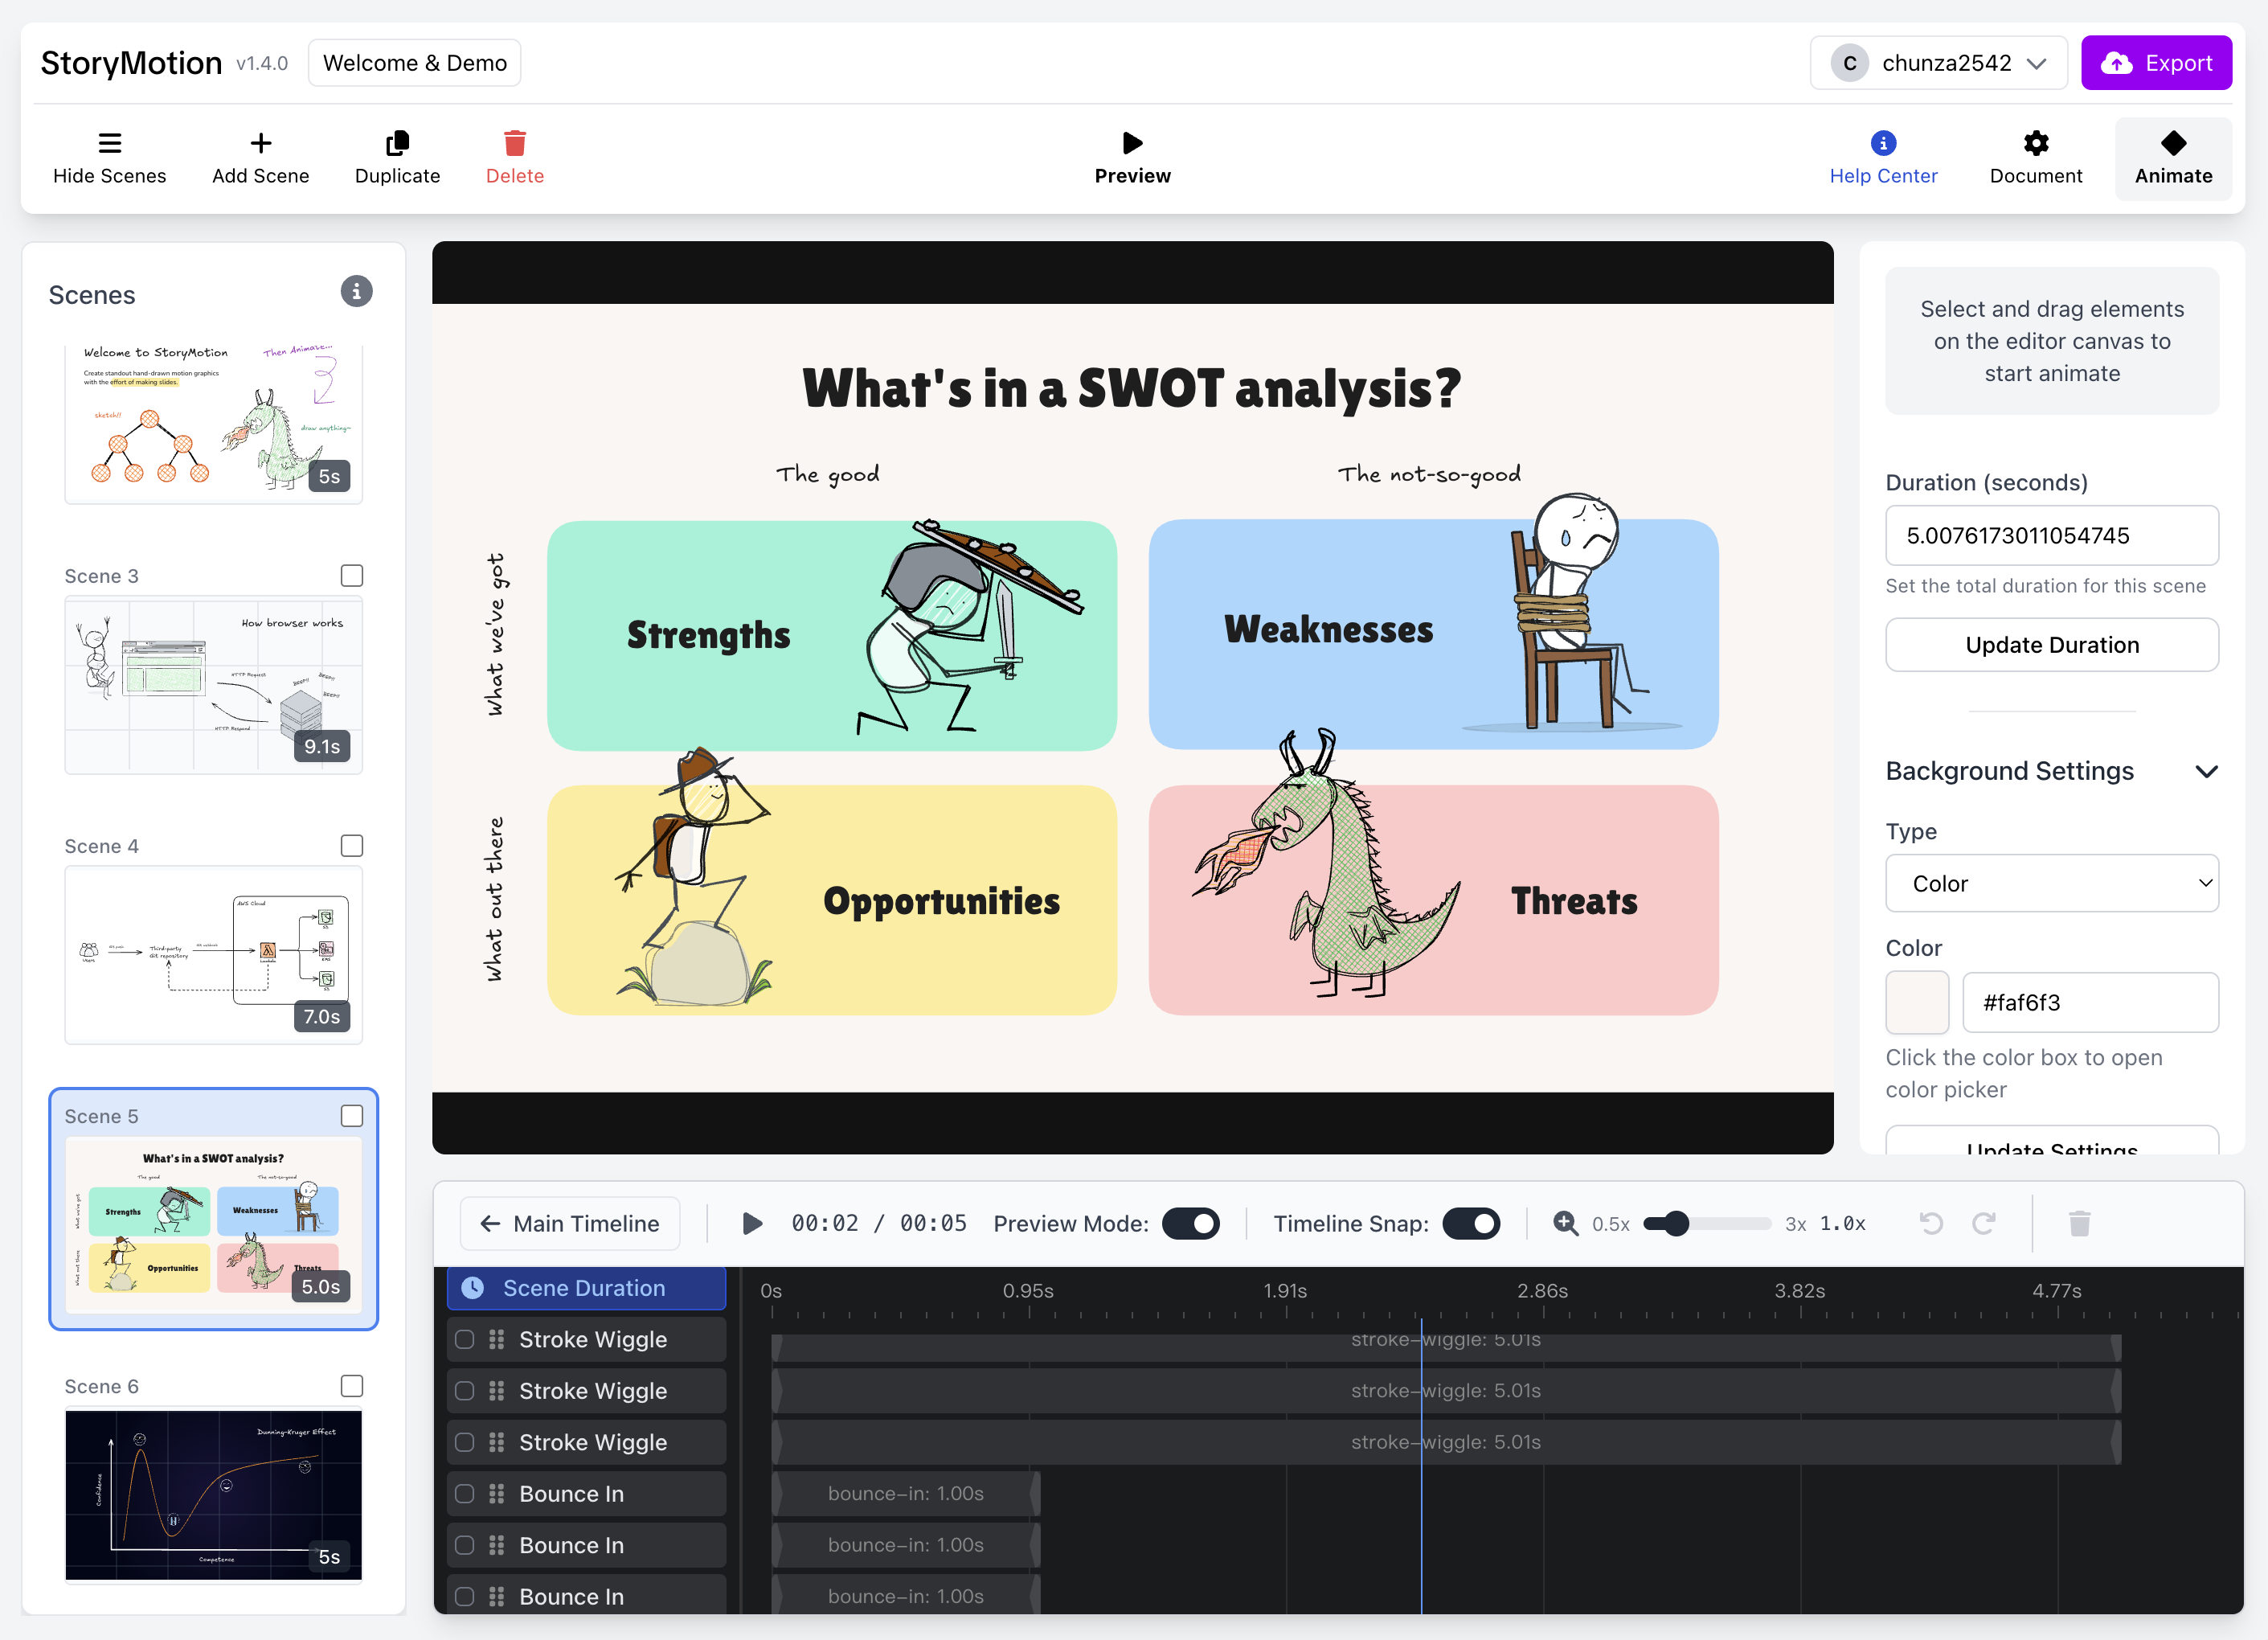Disable Timeline Snap
Image resolution: width=2268 pixels, height=1640 pixels.
(x=1470, y=1223)
